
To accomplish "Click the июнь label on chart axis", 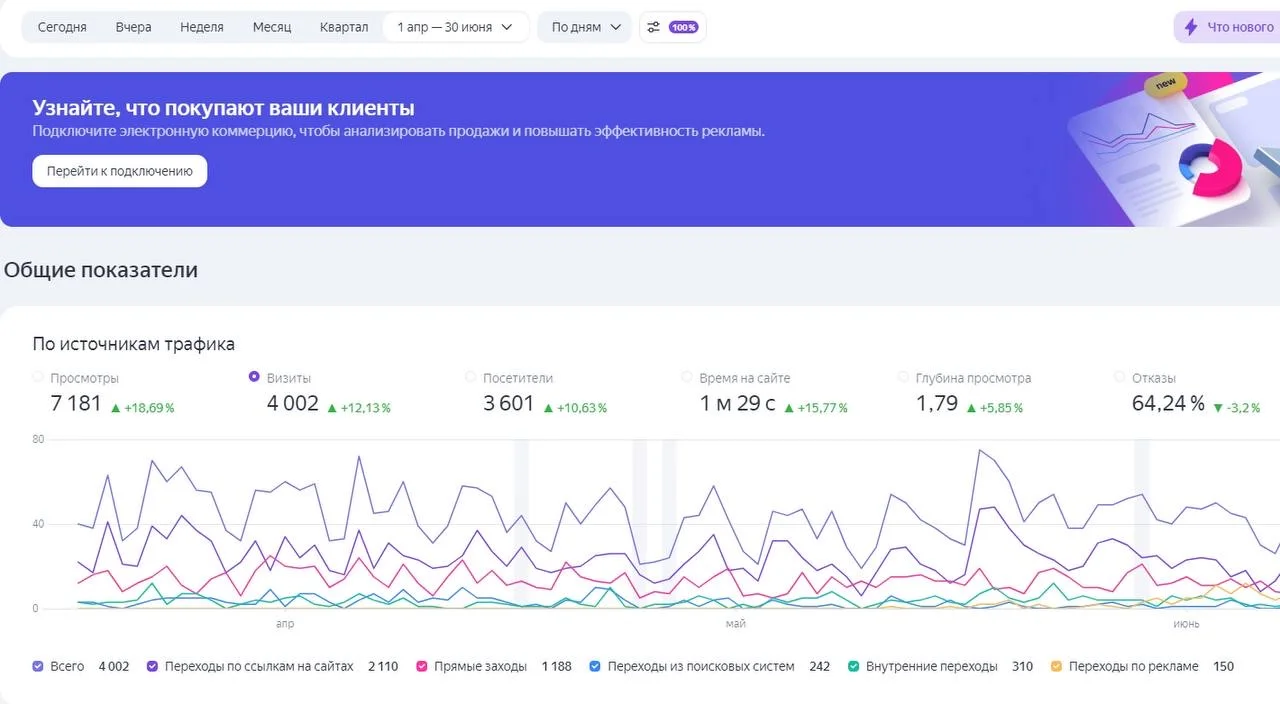I will (x=1187, y=624).
